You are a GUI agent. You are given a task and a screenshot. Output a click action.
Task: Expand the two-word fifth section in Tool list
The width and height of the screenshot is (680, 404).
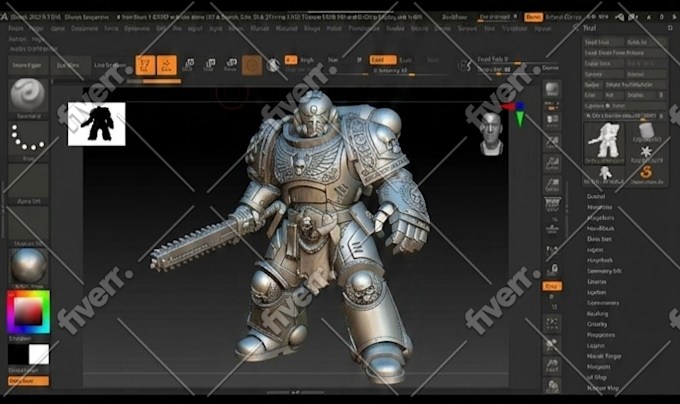(599, 239)
